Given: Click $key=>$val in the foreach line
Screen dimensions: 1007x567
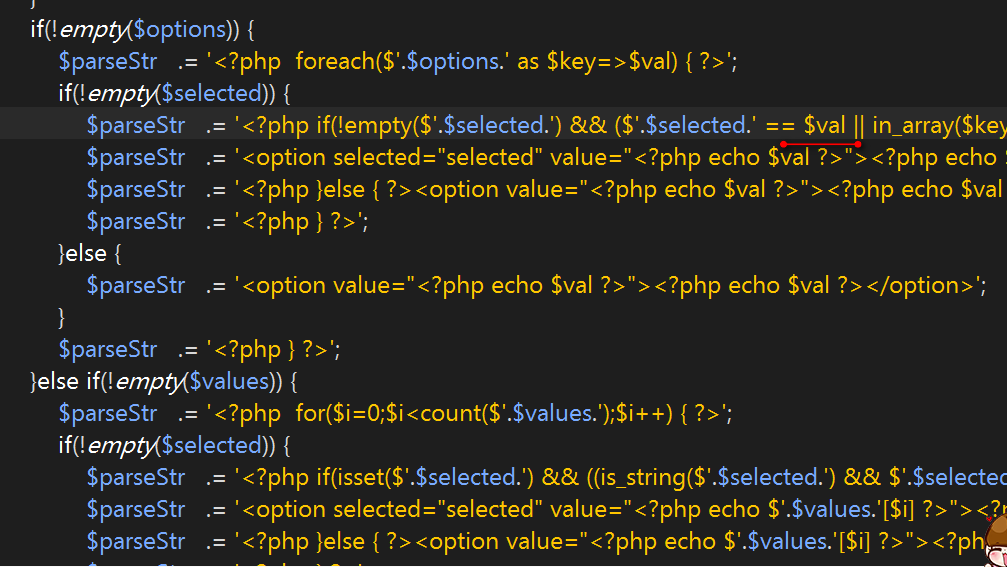Looking at the screenshot, I should tap(609, 62).
